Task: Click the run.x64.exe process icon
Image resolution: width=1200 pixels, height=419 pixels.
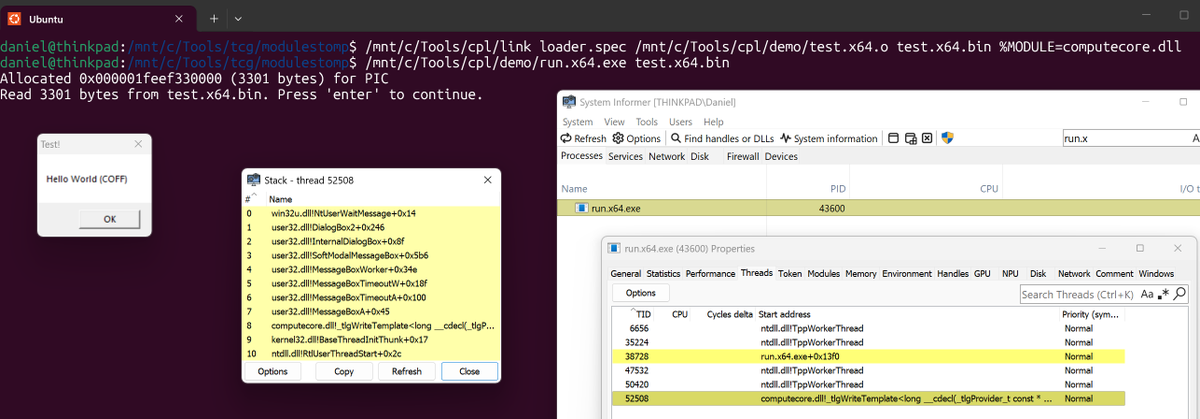Action: pos(581,208)
